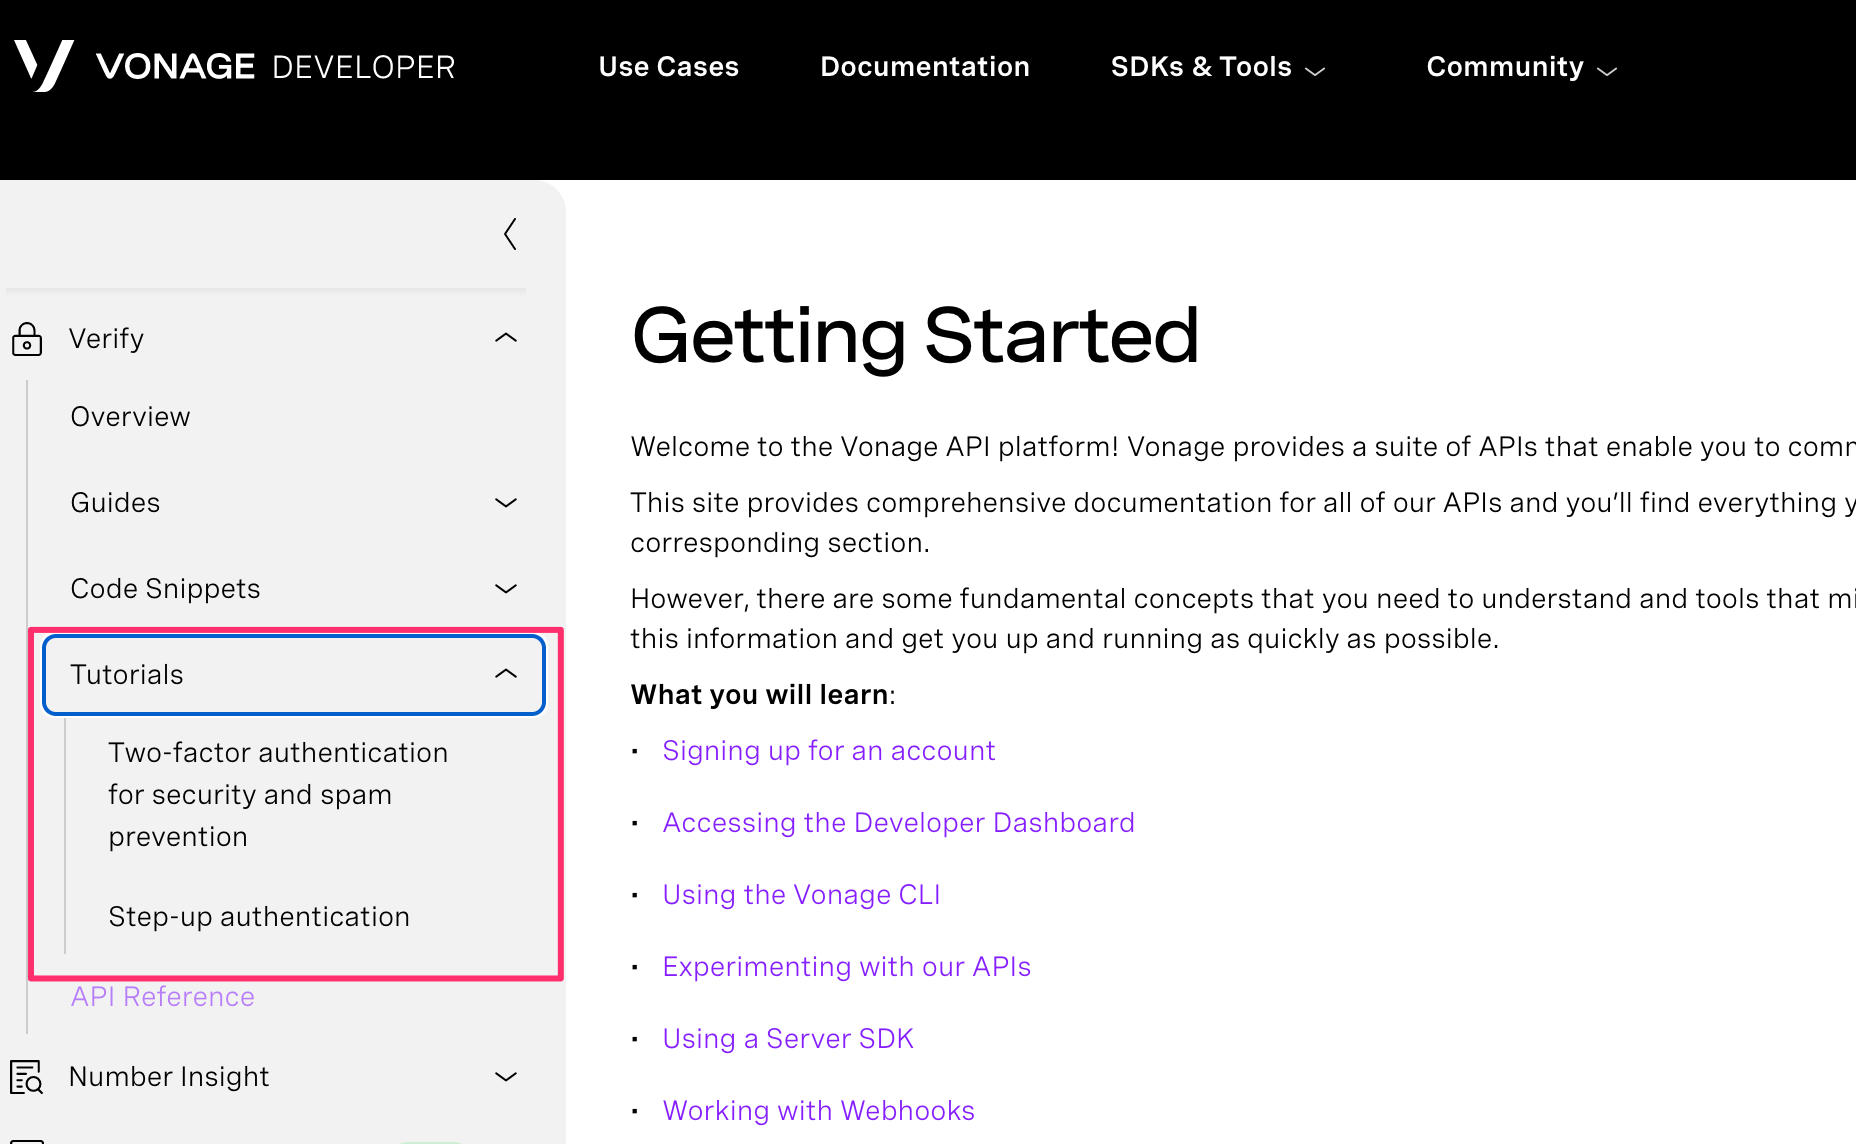Collapse the sidebar using the left-arrow icon
Viewport: 1856px width, 1144px height.
point(510,233)
